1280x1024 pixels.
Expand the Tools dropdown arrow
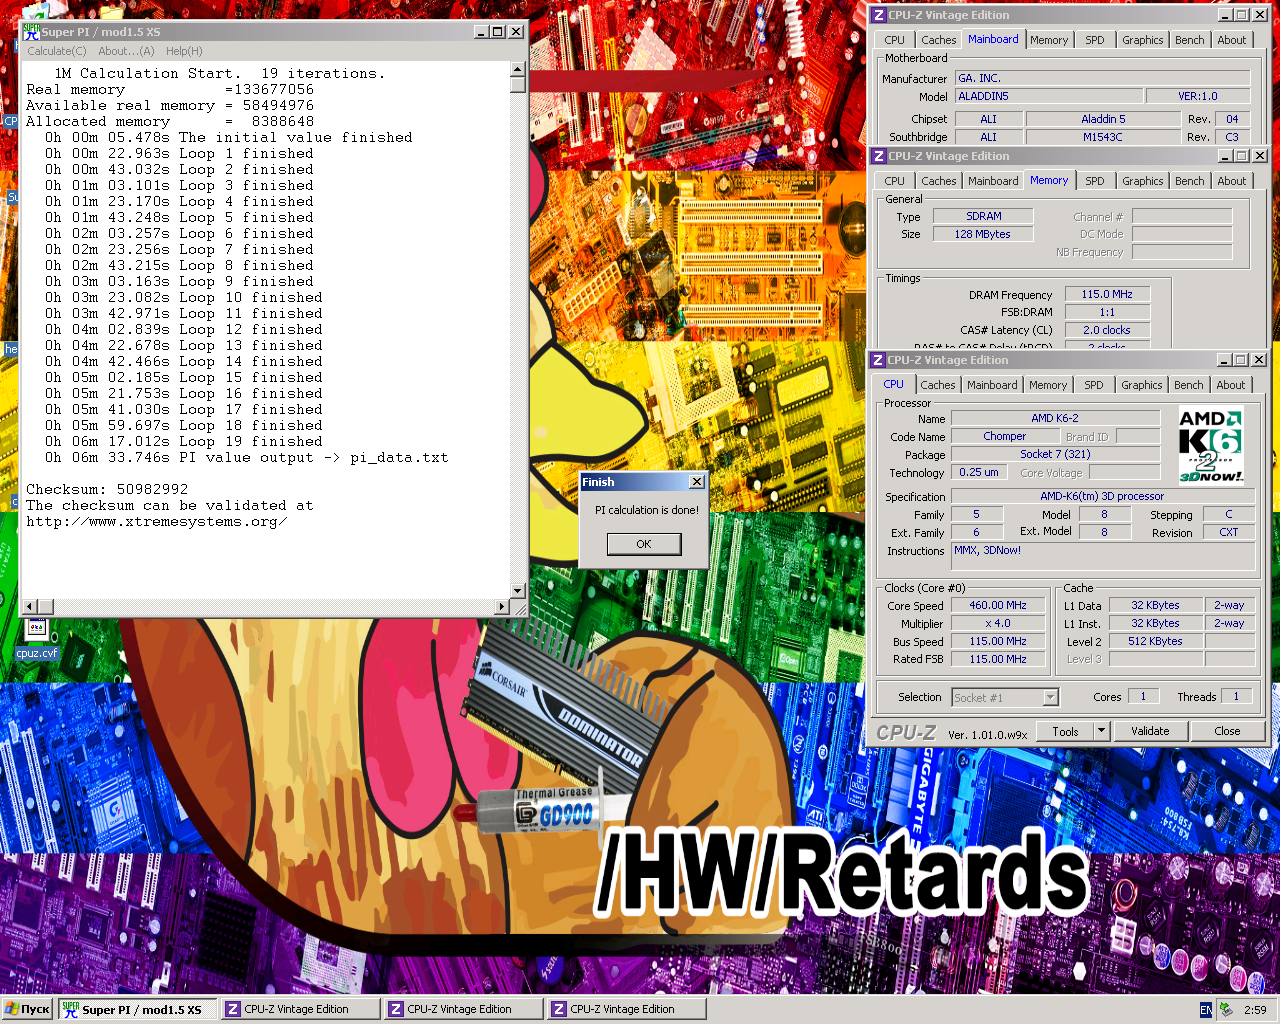point(1102,731)
